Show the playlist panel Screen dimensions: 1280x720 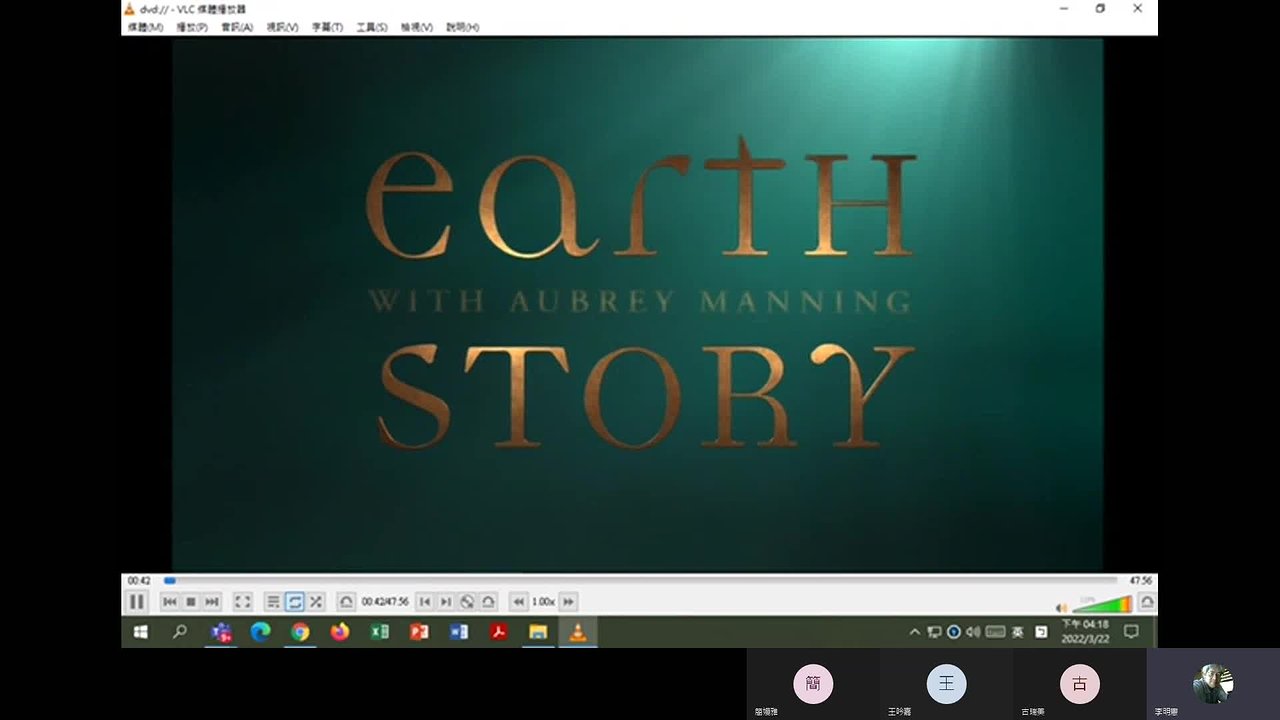coord(272,602)
